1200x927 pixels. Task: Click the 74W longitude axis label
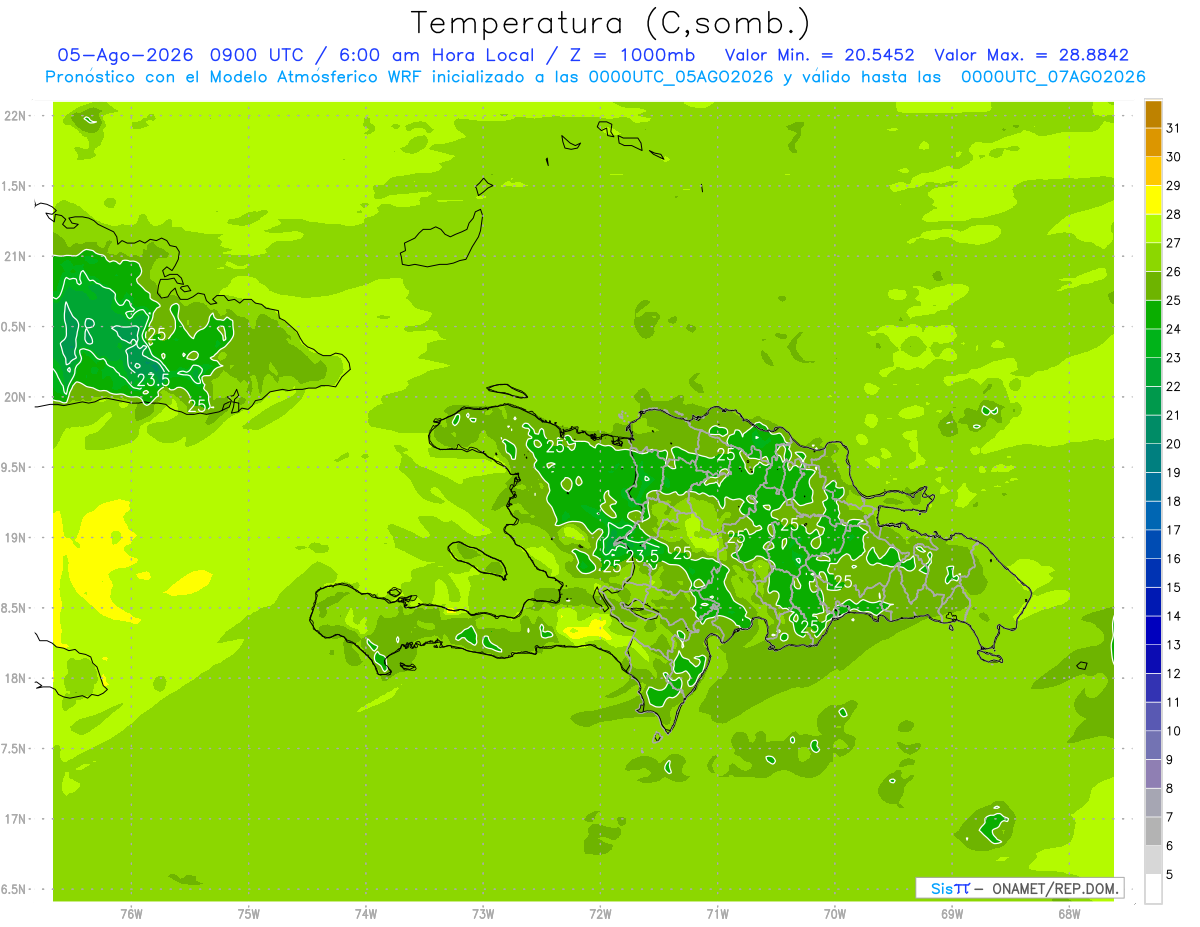point(366,914)
